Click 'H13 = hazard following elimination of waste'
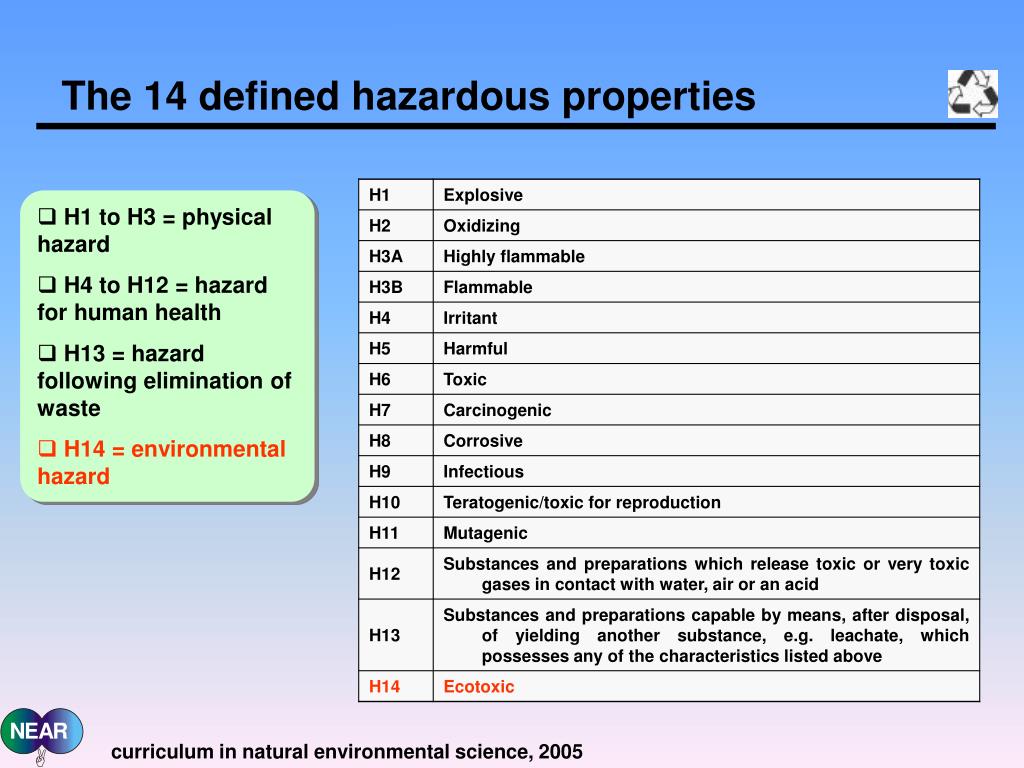Screen dimensions: 1024x768 165,381
